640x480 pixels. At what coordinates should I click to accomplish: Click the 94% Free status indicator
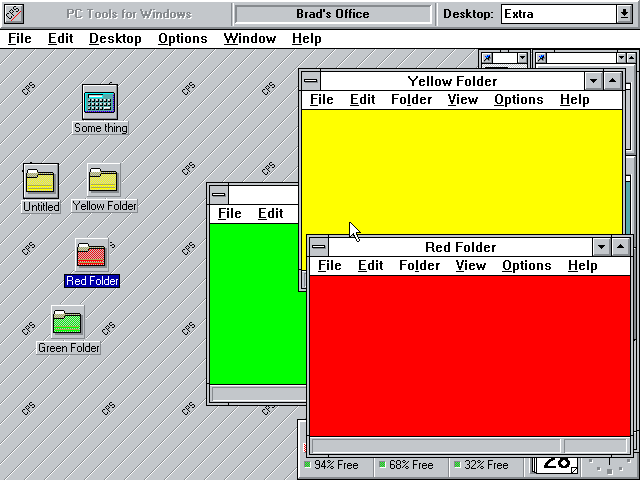click(332, 464)
